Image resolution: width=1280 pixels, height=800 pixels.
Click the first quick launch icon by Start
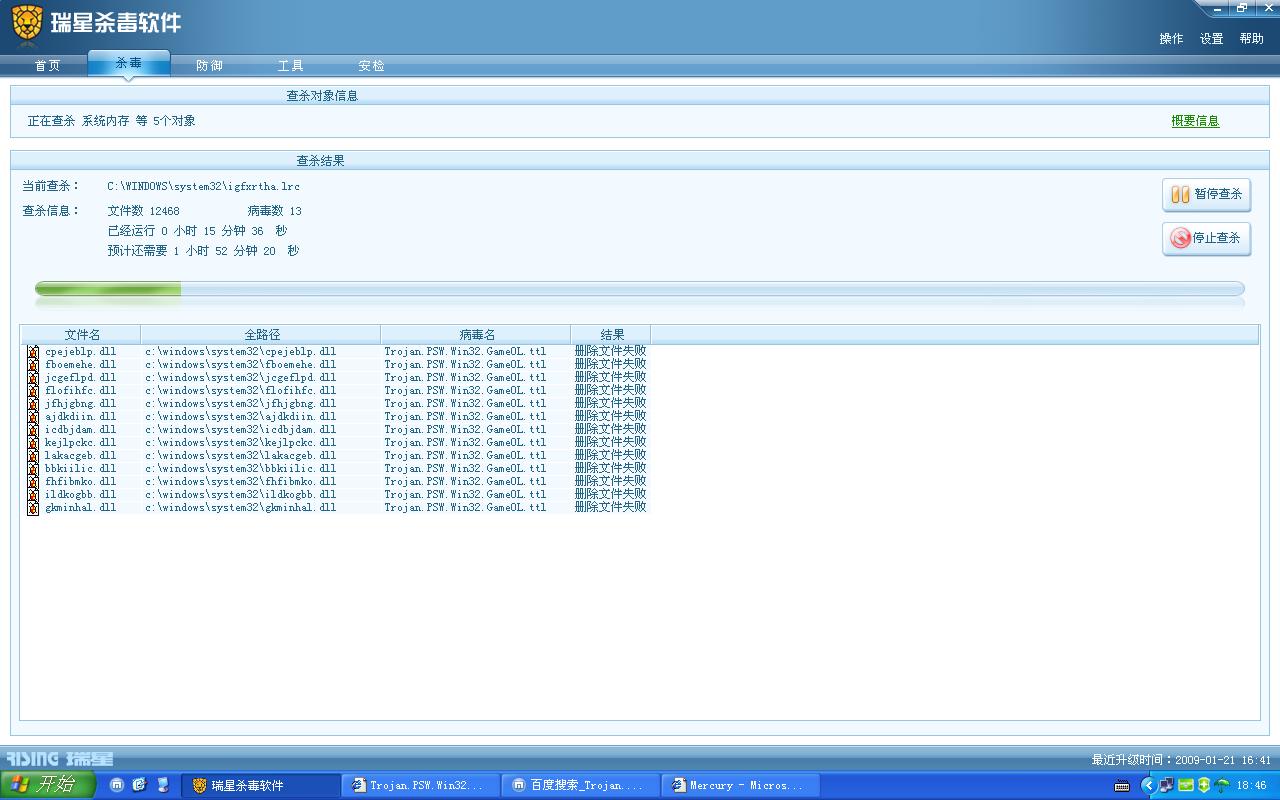[117, 785]
